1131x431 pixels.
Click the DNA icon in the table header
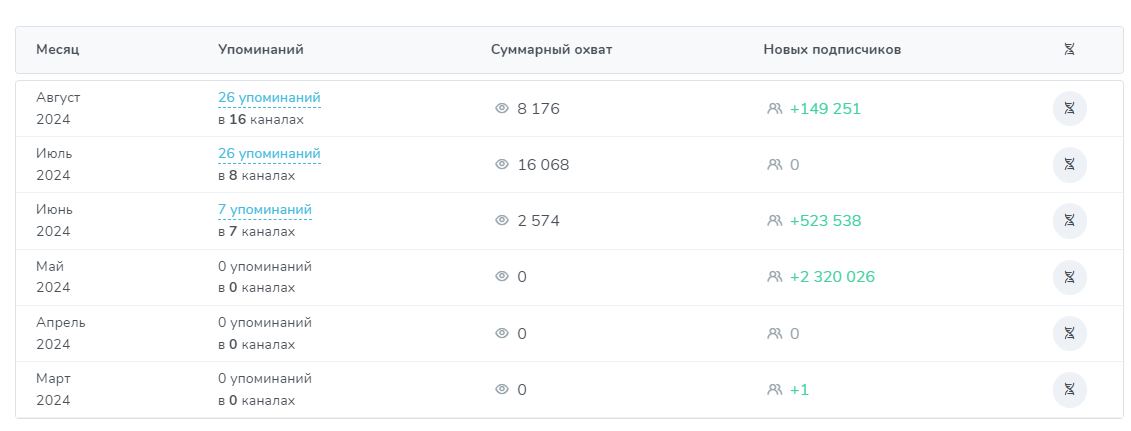point(1069,49)
